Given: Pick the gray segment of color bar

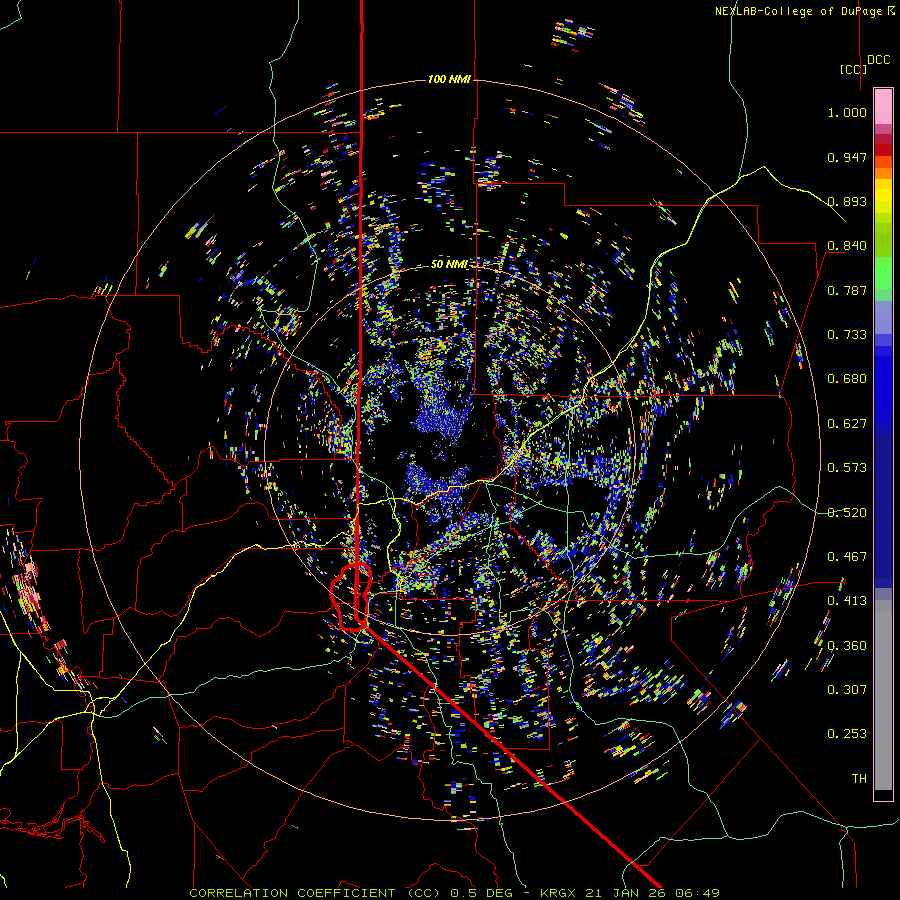Looking at the screenshot, I should 883,695.
